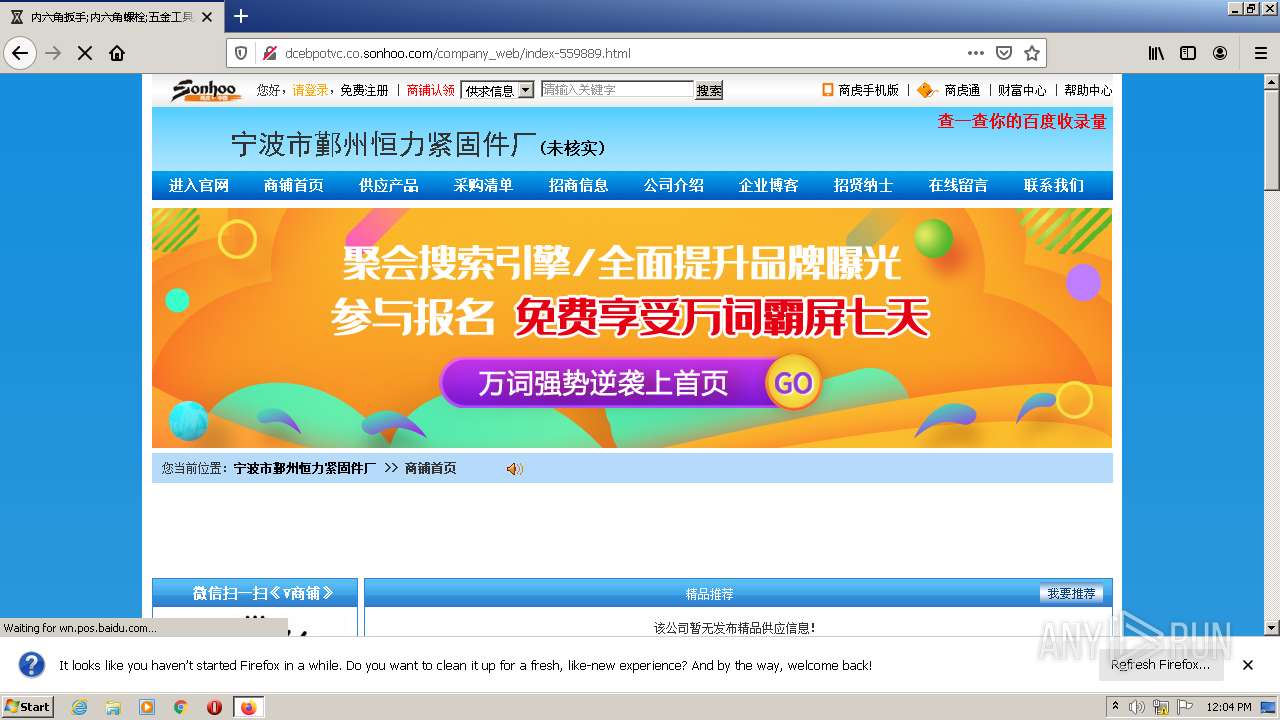View site connection security info icon

[268, 53]
